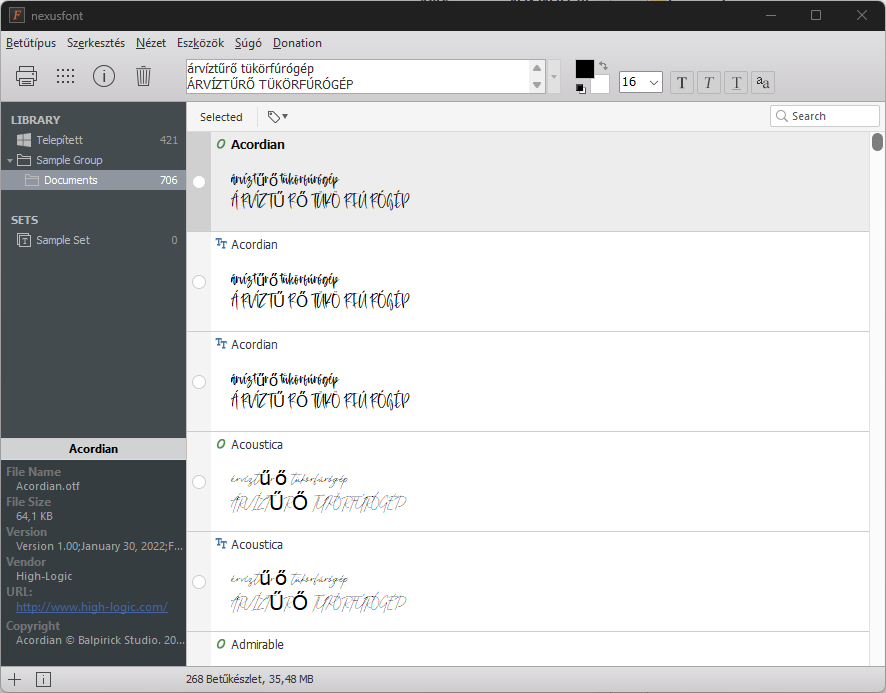Click the OpenType icon beside Admirable
Screen dimensions: 886x693
tap(221, 644)
